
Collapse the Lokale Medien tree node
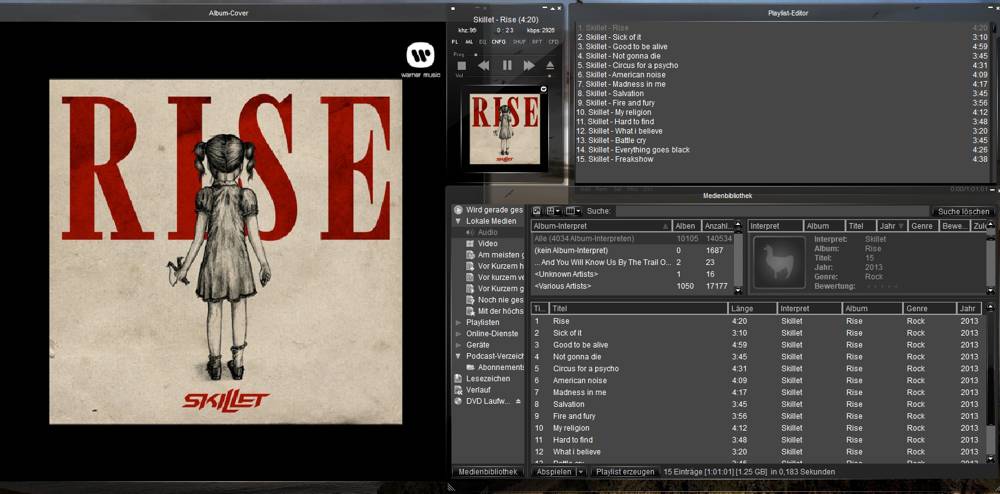[x=458, y=221]
